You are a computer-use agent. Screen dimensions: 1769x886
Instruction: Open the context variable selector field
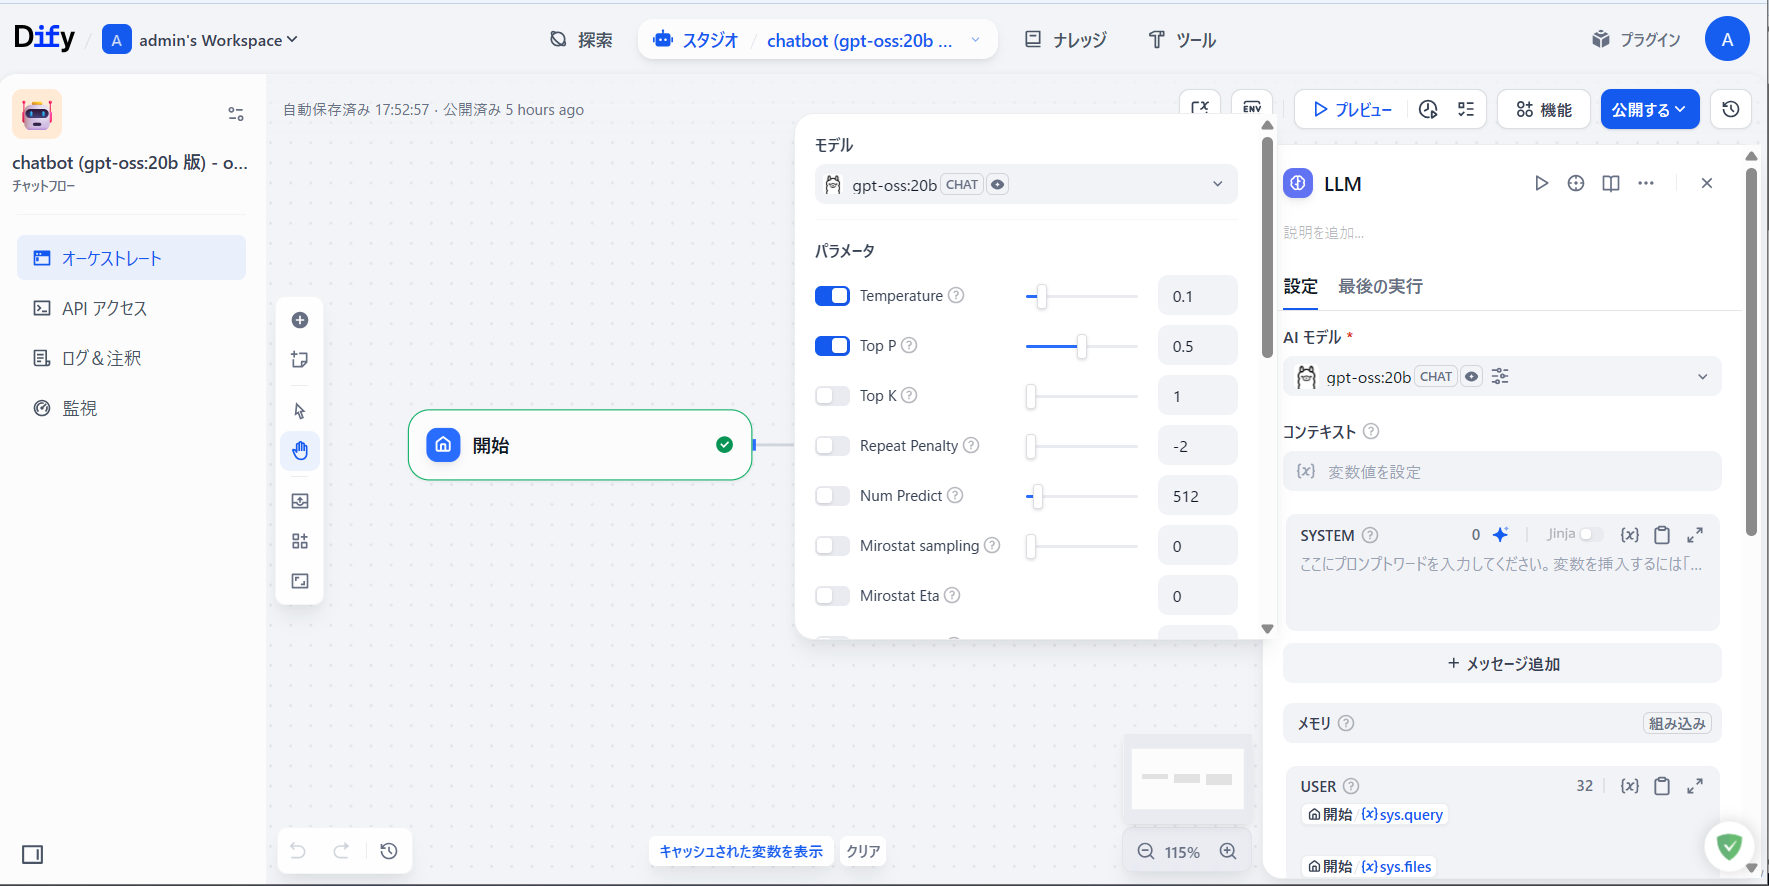[x=1502, y=471]
